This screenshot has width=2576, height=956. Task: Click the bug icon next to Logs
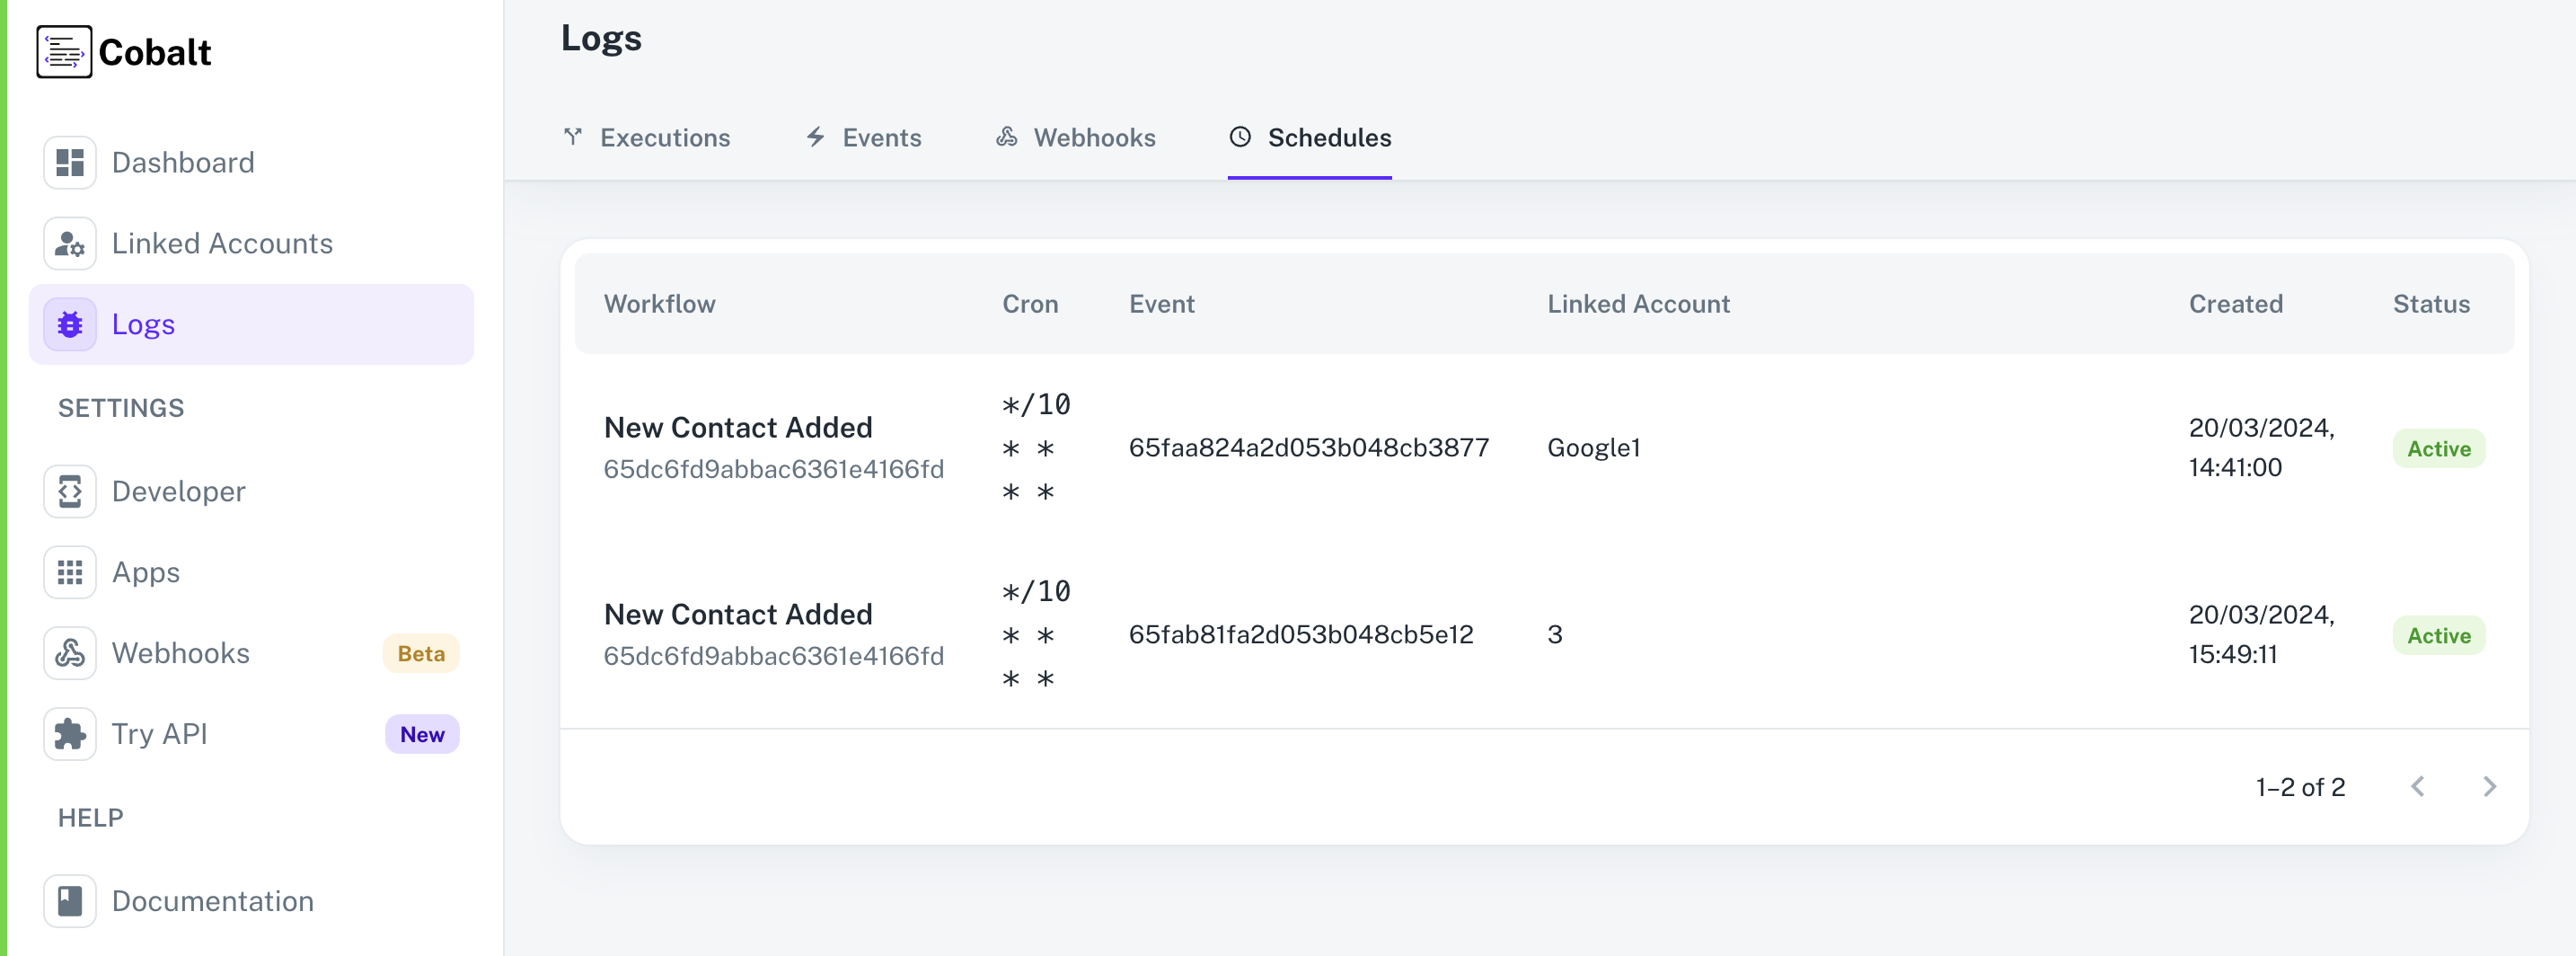coord(69,324)
